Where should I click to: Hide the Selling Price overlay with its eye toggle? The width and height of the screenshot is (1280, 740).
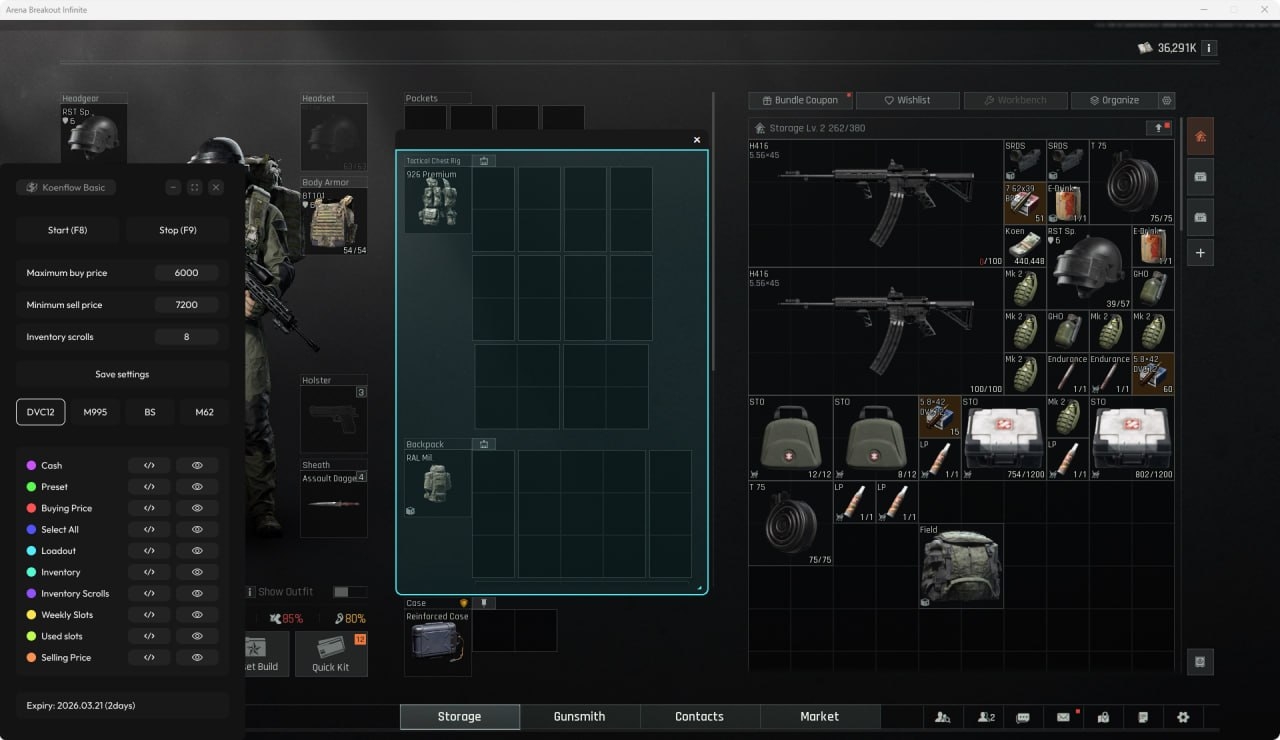point(197,657)
